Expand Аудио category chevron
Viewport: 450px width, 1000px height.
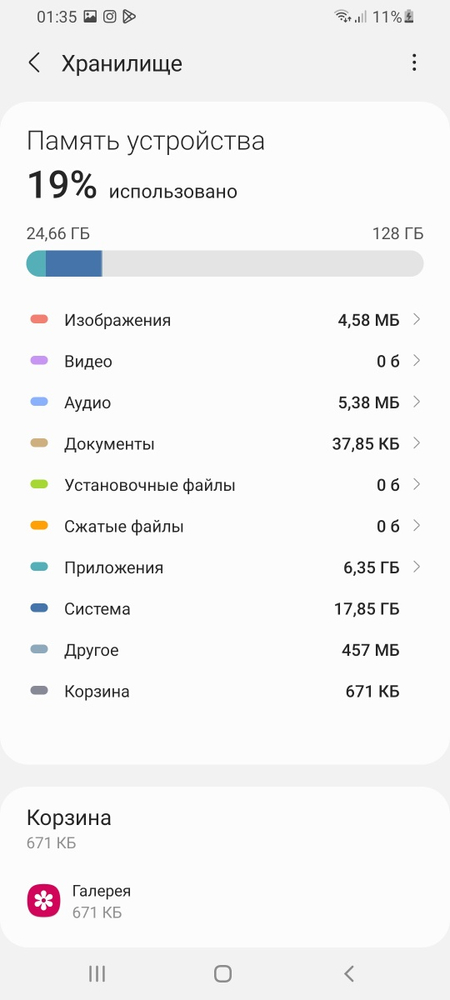(x=417, y=402)
